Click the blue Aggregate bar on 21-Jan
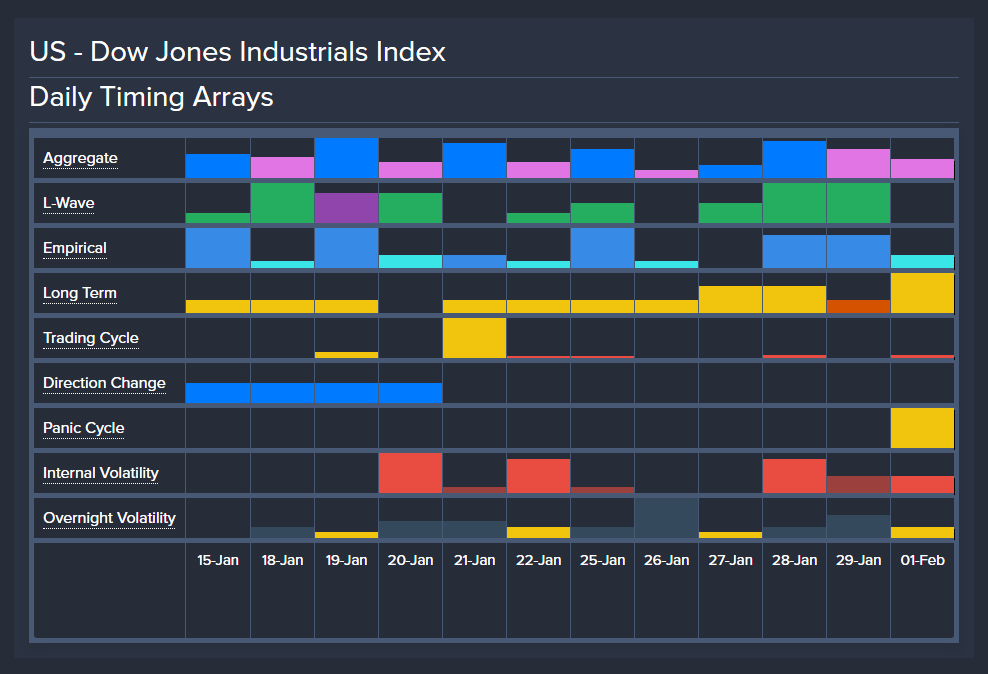 coord(474,161)
